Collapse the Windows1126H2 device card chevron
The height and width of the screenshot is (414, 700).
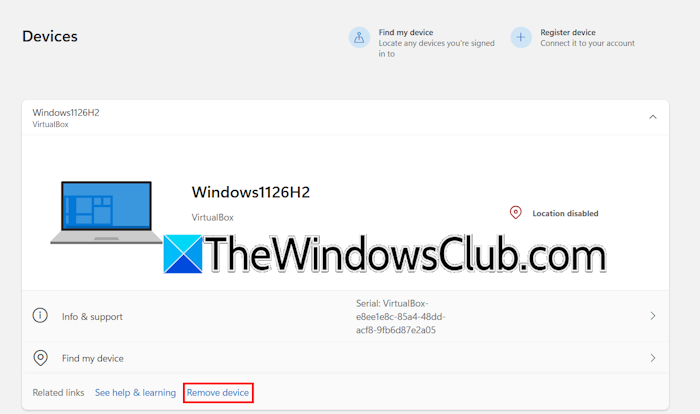pos(653,117)
